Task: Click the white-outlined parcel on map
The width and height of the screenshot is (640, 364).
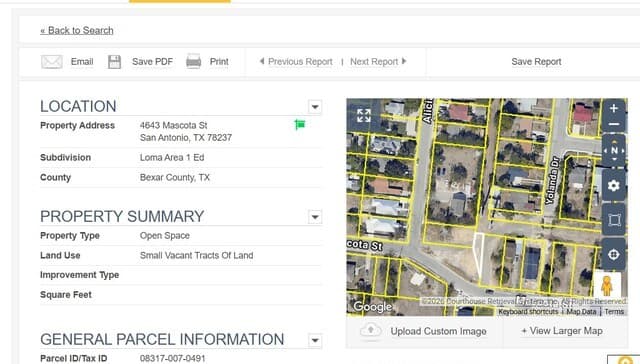Action: pos(478,257)
